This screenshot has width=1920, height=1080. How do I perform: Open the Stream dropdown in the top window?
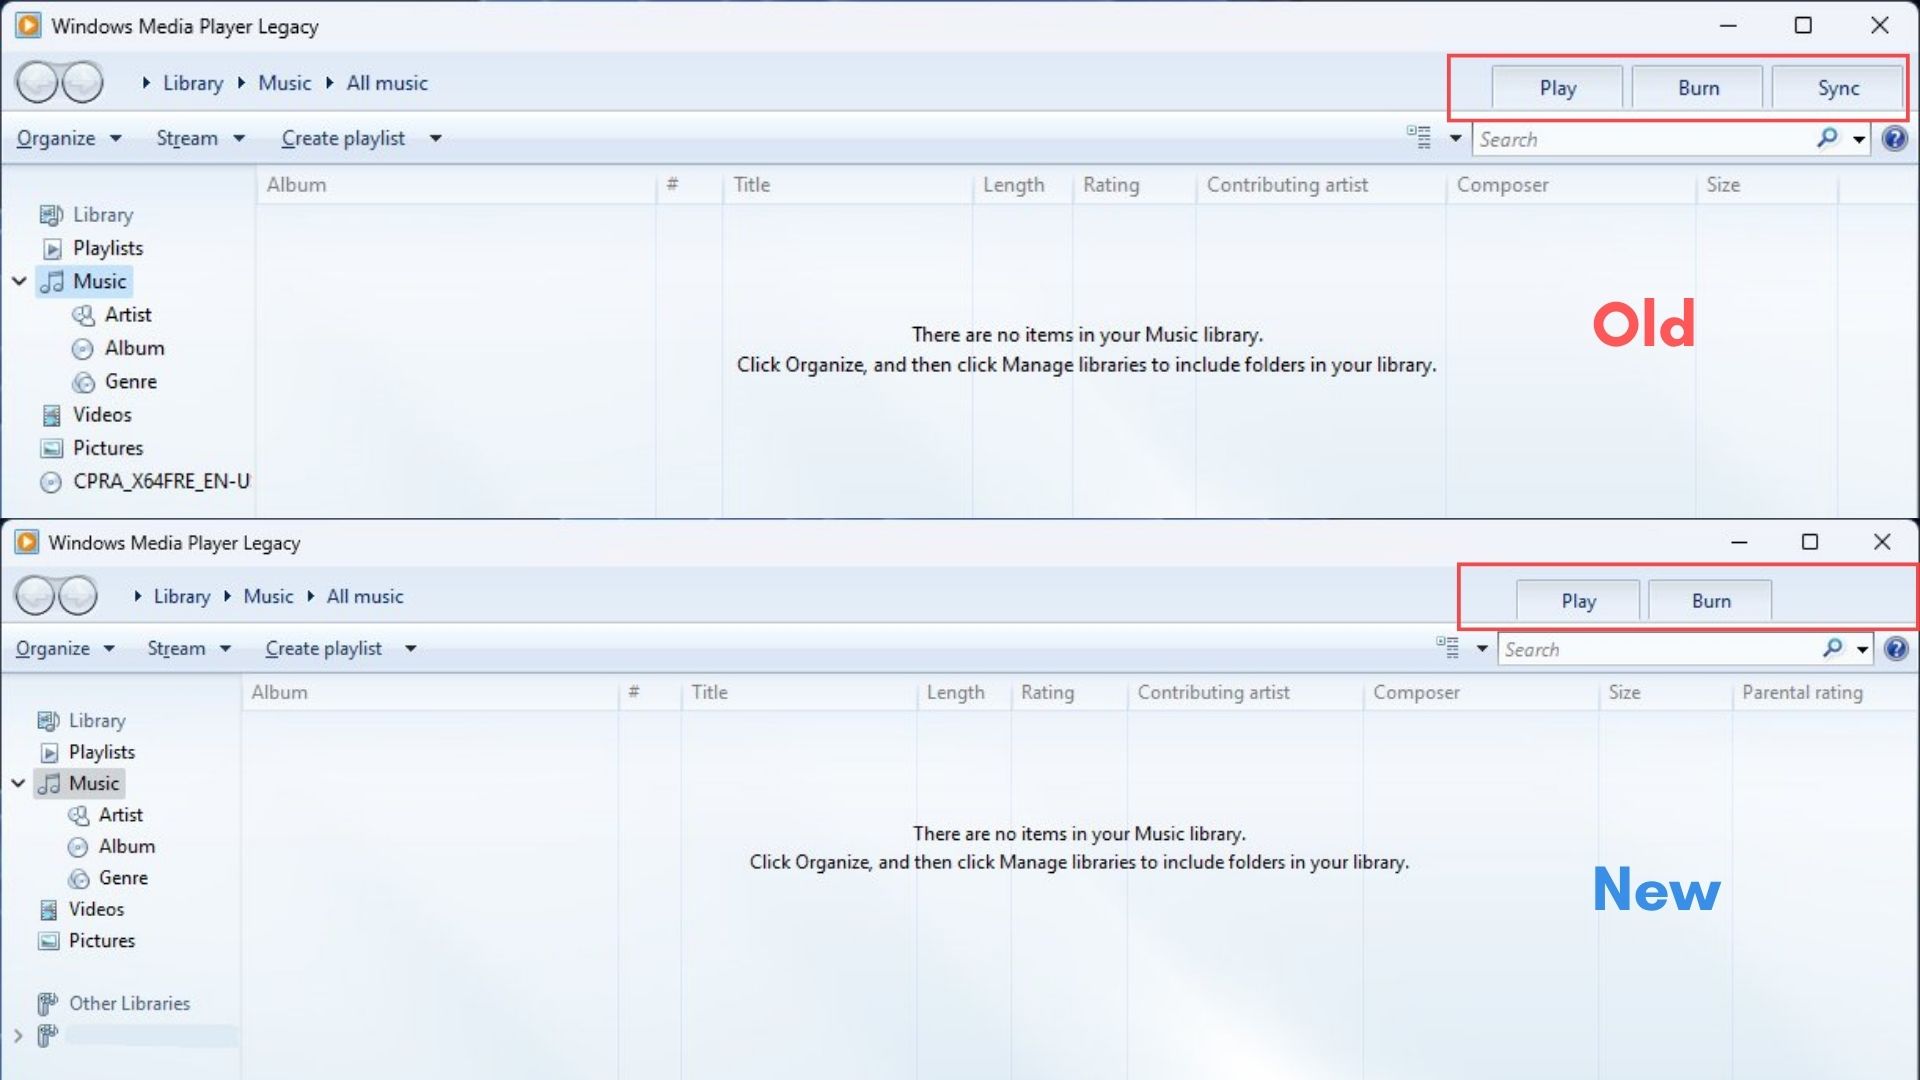tap(200, 138)
